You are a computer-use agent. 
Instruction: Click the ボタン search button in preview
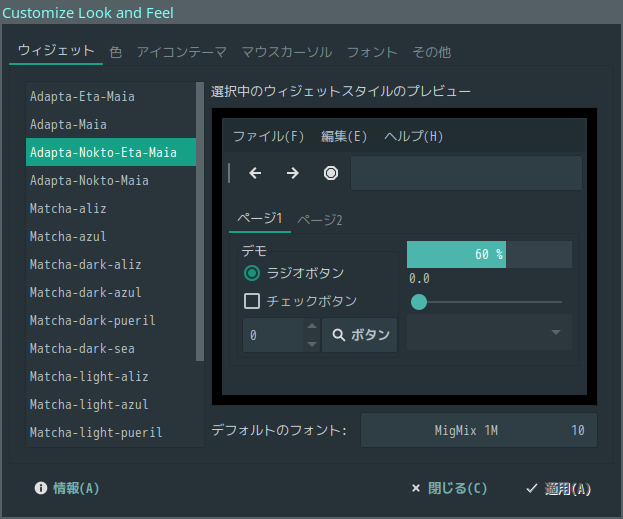coord(360,336)
